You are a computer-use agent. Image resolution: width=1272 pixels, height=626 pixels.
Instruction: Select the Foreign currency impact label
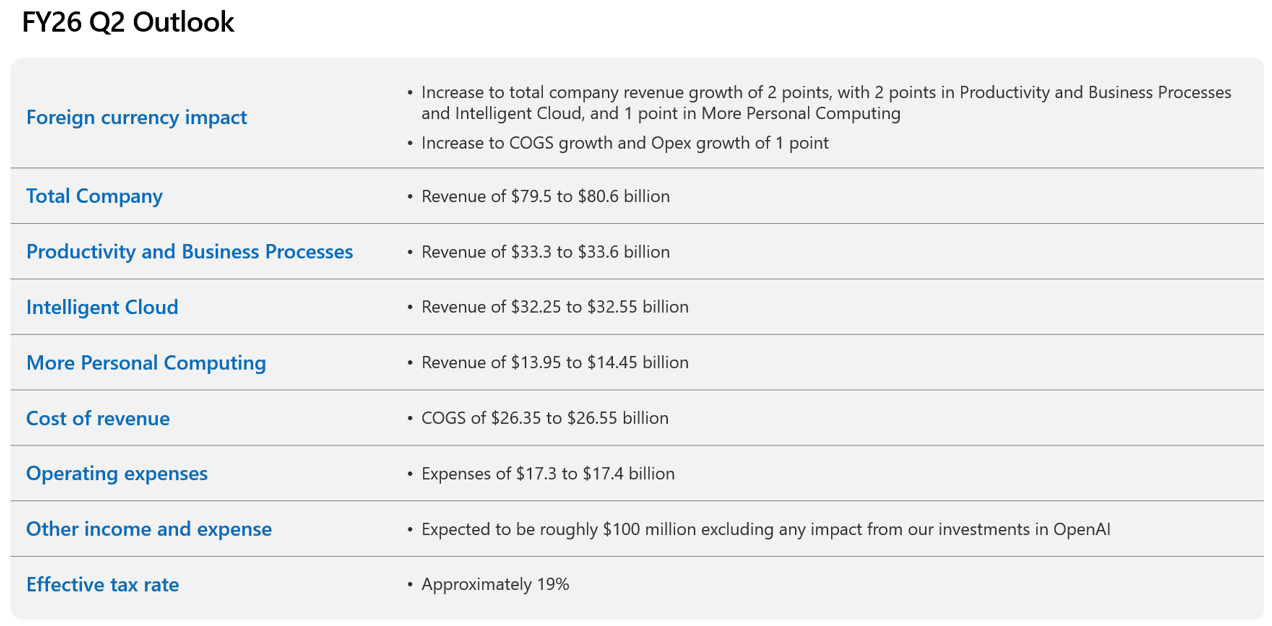click(x=136, y=117)
